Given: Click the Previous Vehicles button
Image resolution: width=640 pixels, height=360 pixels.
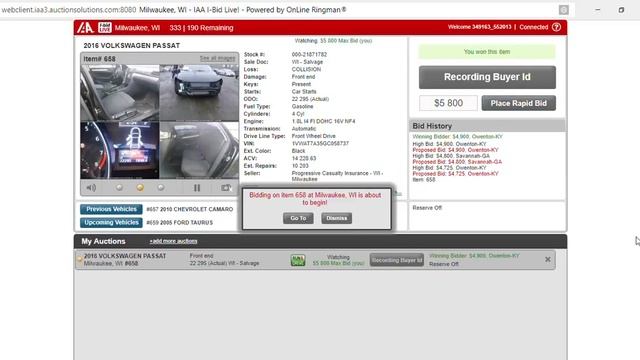Looking at the screenshot, I should [x=111, y=209].
